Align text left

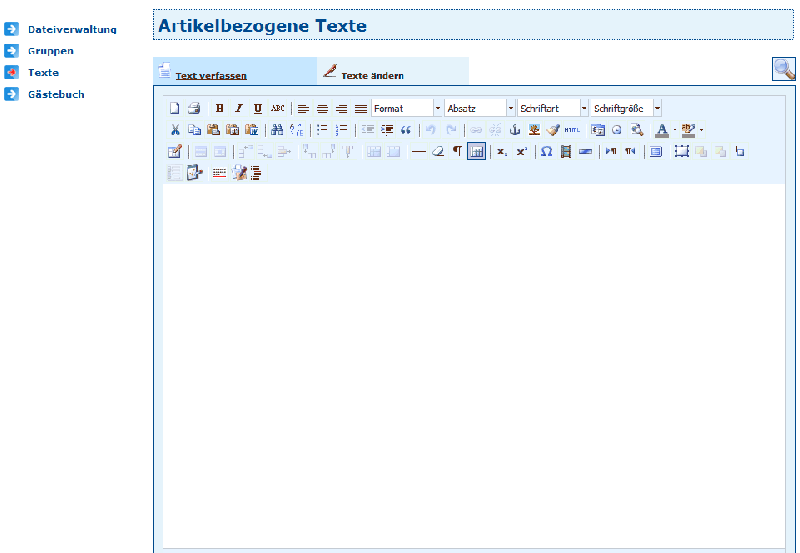[303, 108]
